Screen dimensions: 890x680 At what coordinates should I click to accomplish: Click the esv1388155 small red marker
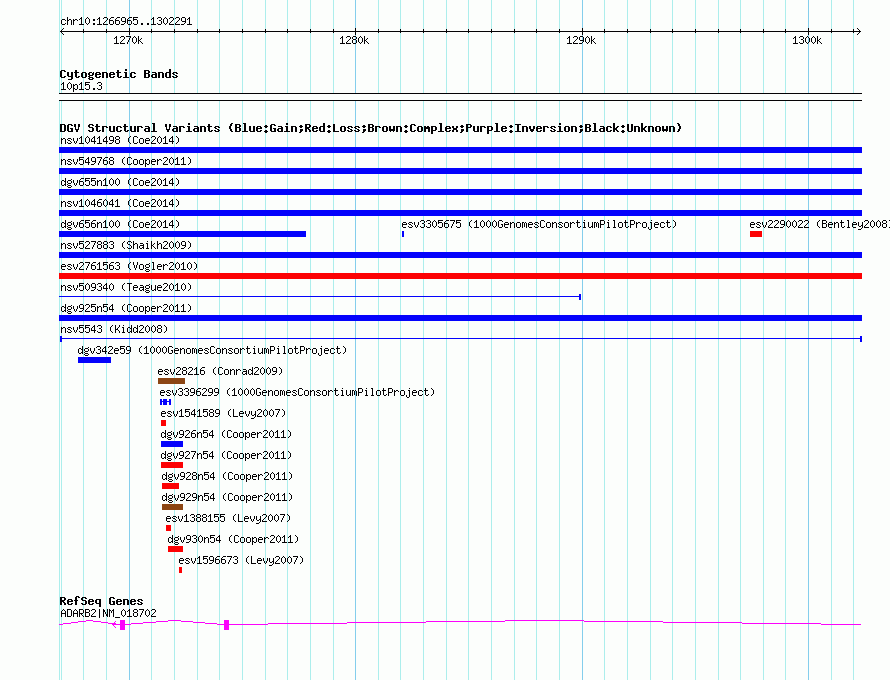[169, 528]
